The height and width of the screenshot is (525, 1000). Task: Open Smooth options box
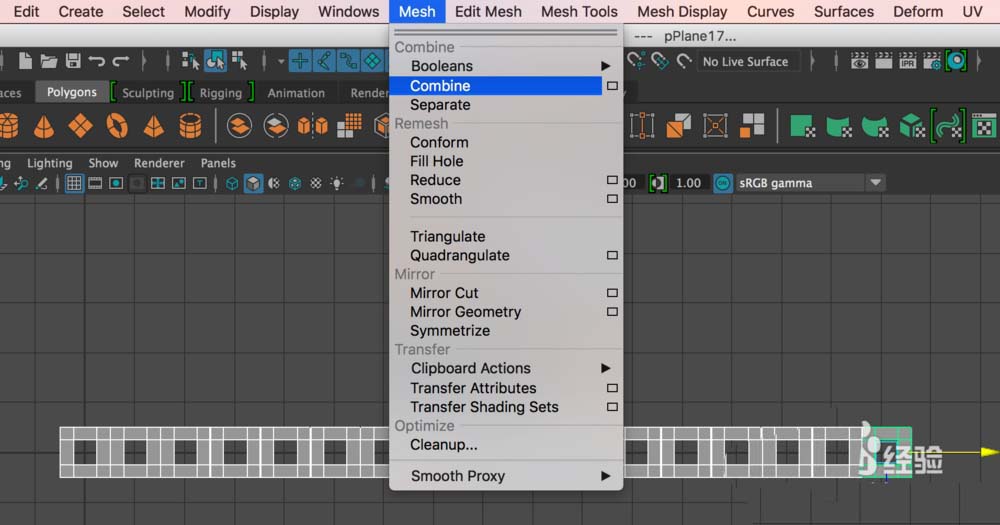click(612, 199)
